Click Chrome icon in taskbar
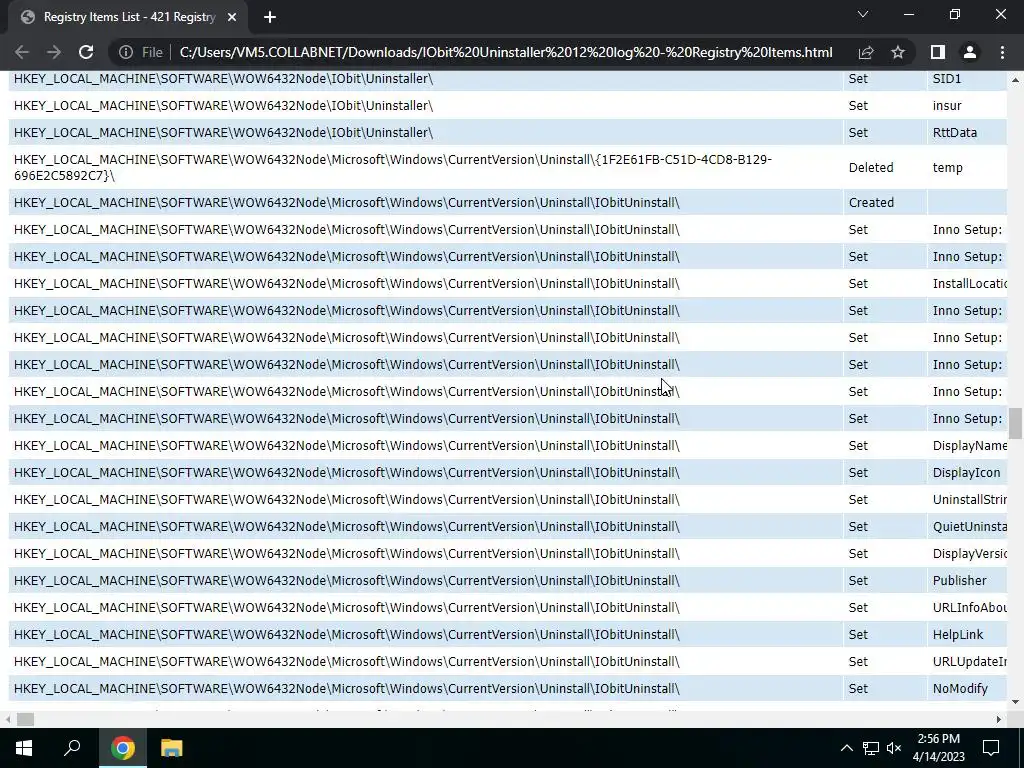 point(123,748)
